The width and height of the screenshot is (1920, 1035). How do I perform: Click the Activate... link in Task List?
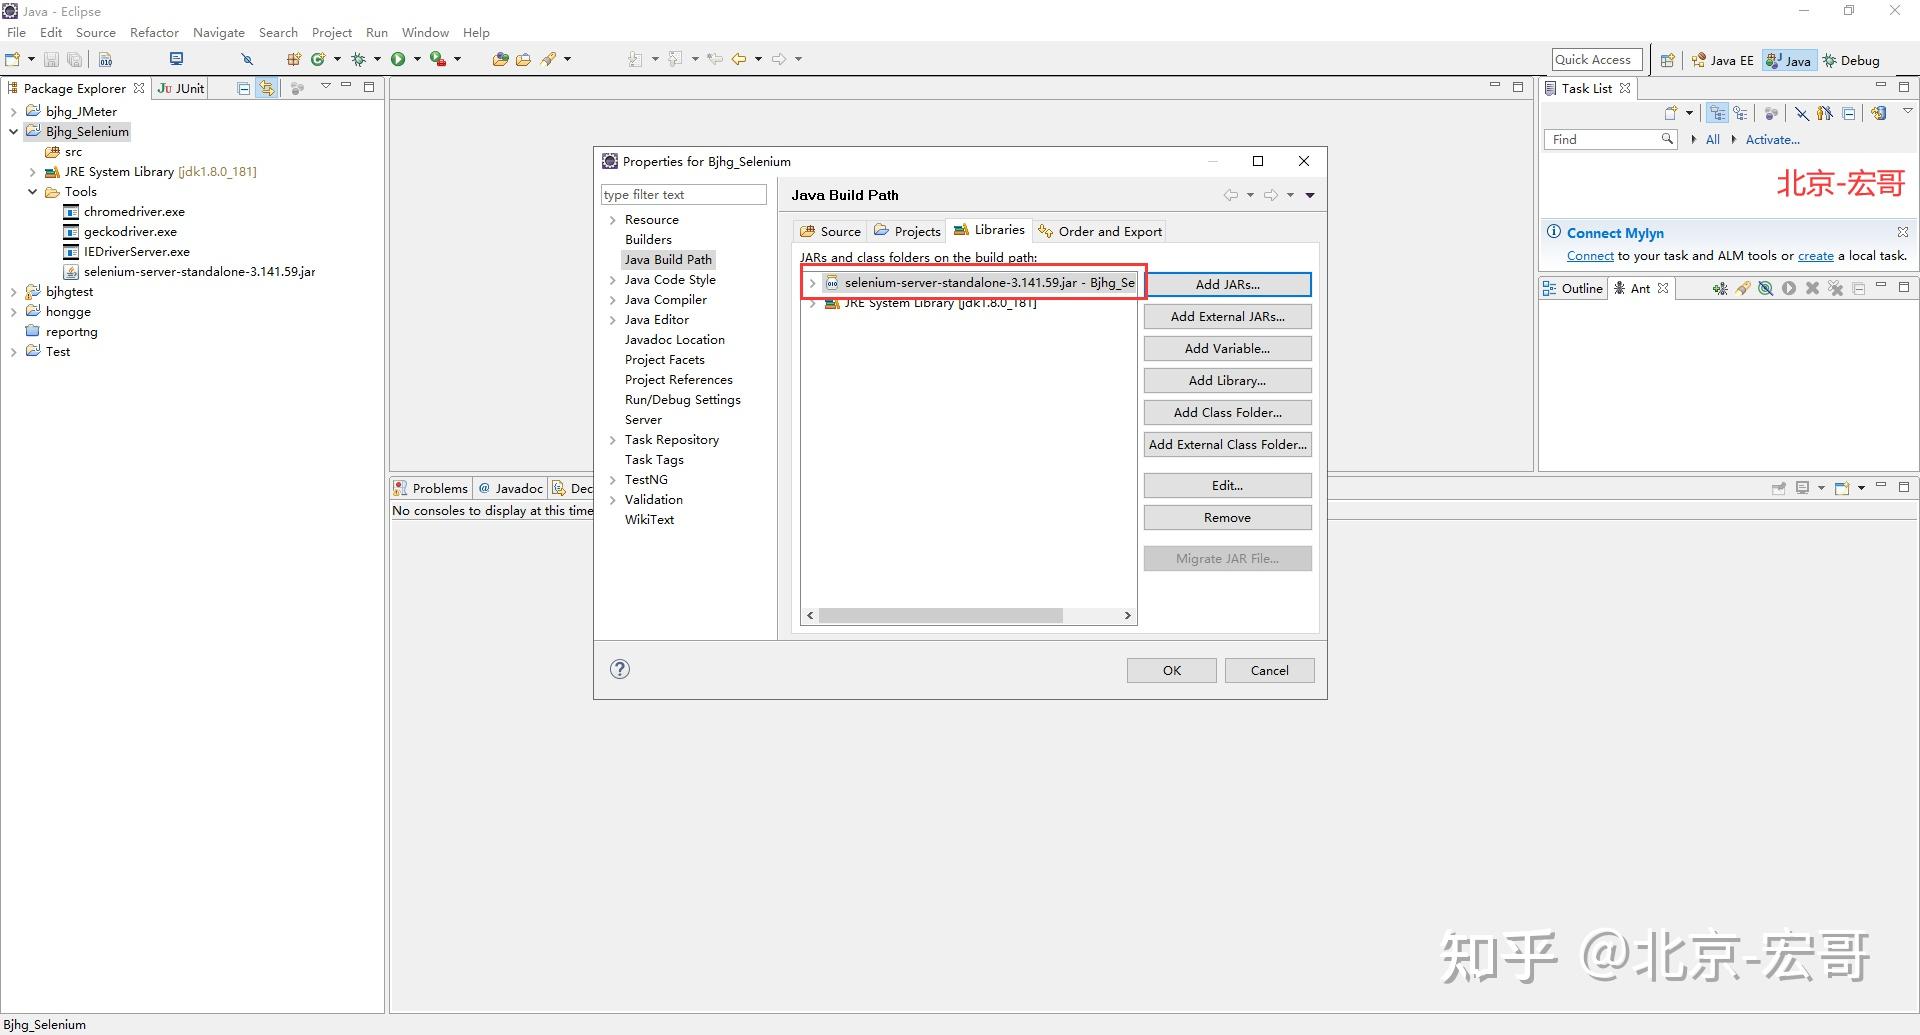click(x=1772, y=140)
